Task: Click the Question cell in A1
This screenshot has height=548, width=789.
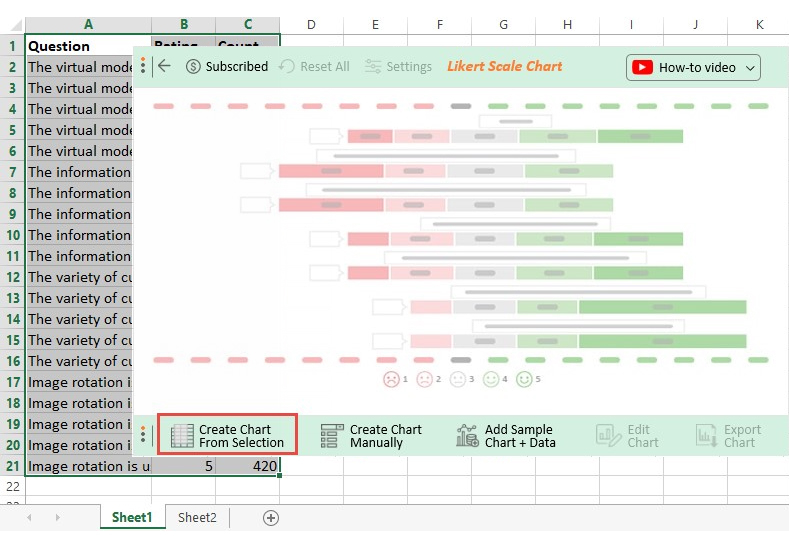Action: (x=88, y=46)
